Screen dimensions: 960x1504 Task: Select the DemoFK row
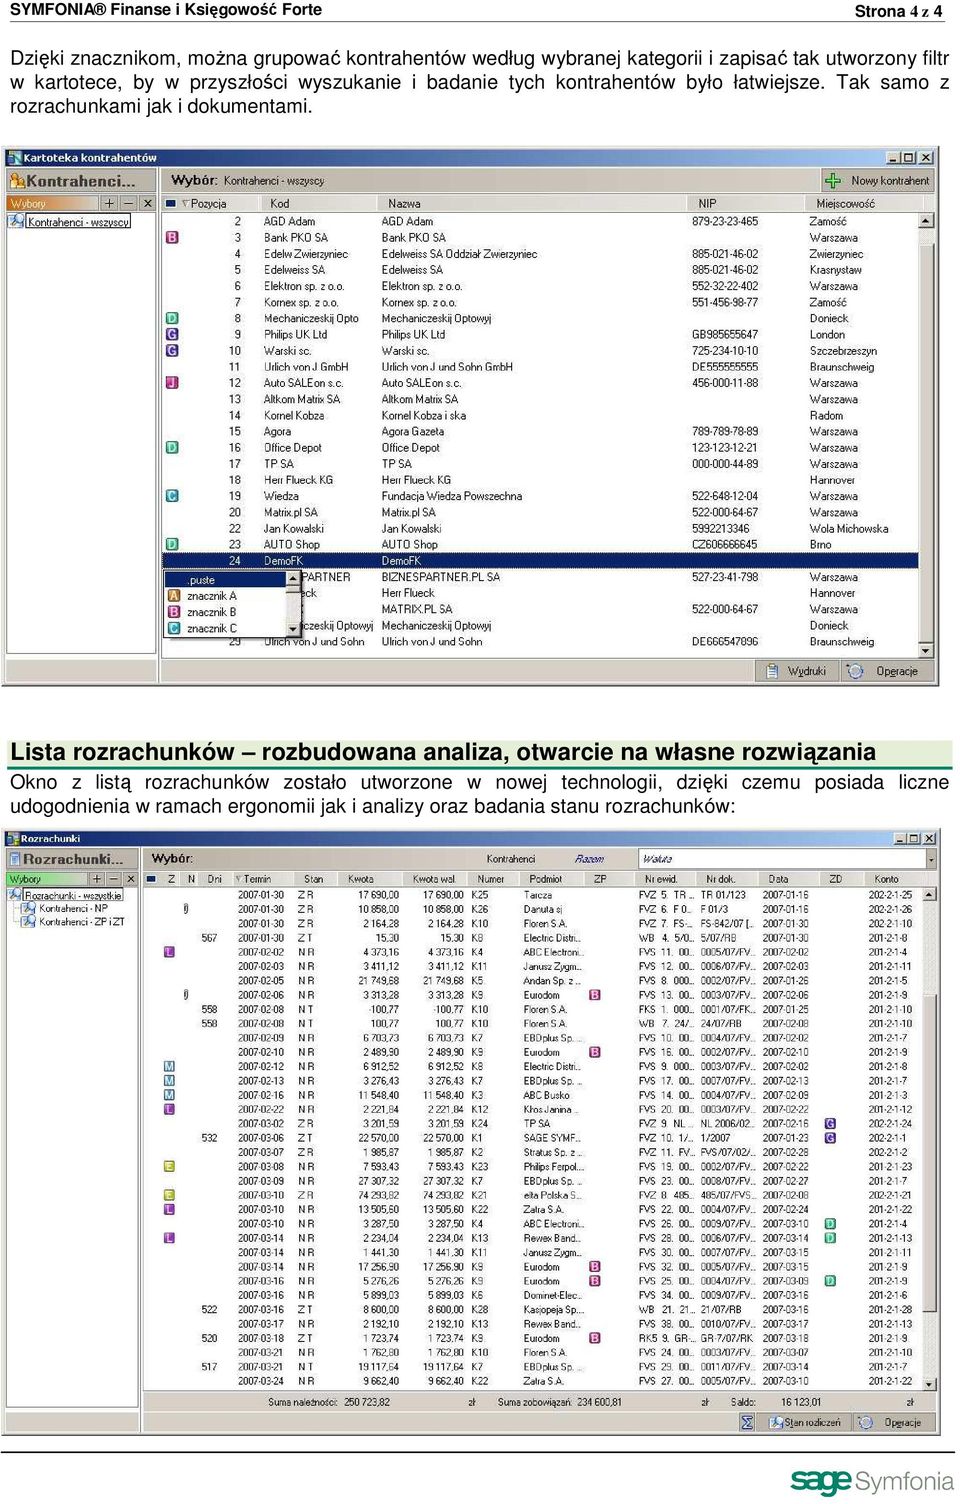(540, 561)
